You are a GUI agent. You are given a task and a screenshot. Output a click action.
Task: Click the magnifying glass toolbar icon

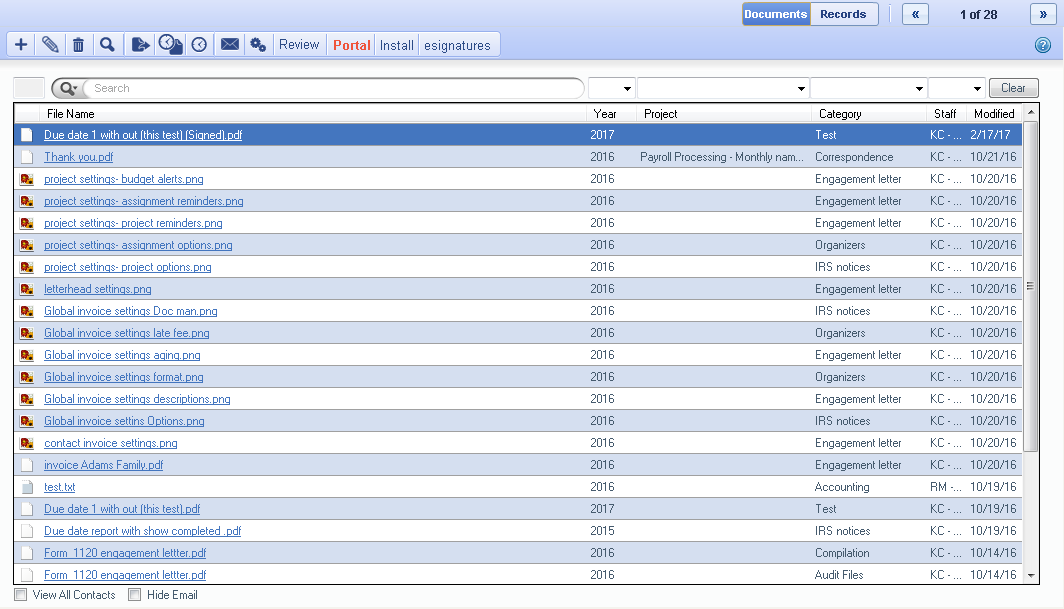click(107, 45)
